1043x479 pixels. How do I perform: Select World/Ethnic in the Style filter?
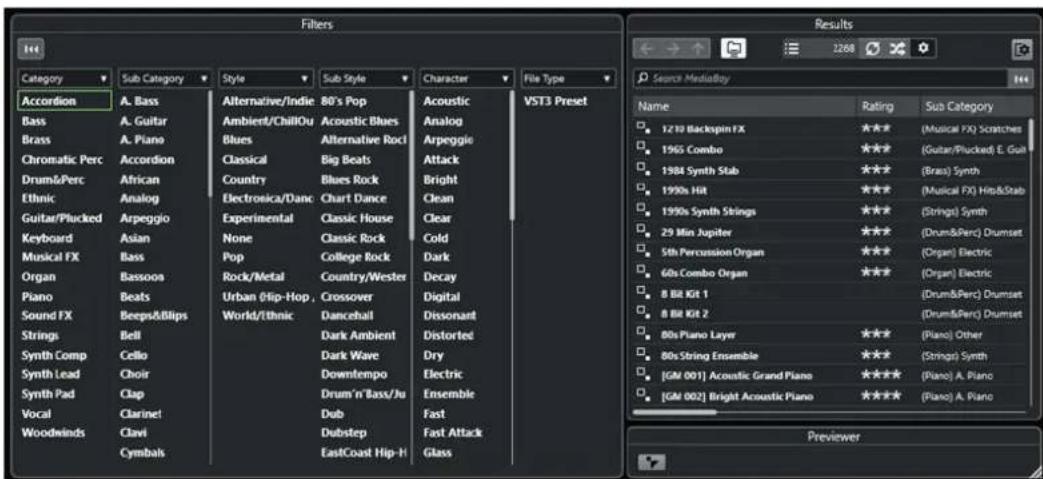point(257,316)
